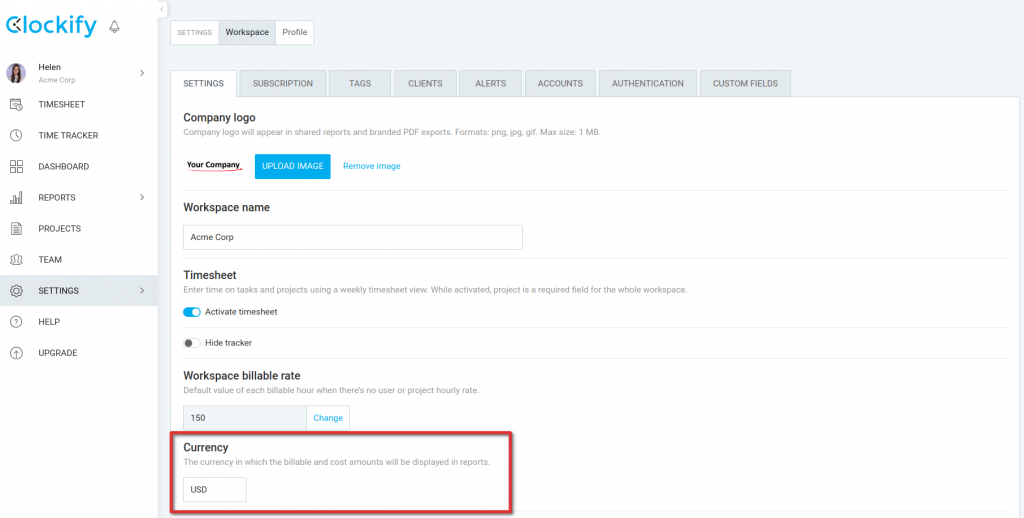Open the CLIENTS tab
This screenshot has height=518, width=1024.
(x=425, y=84)
